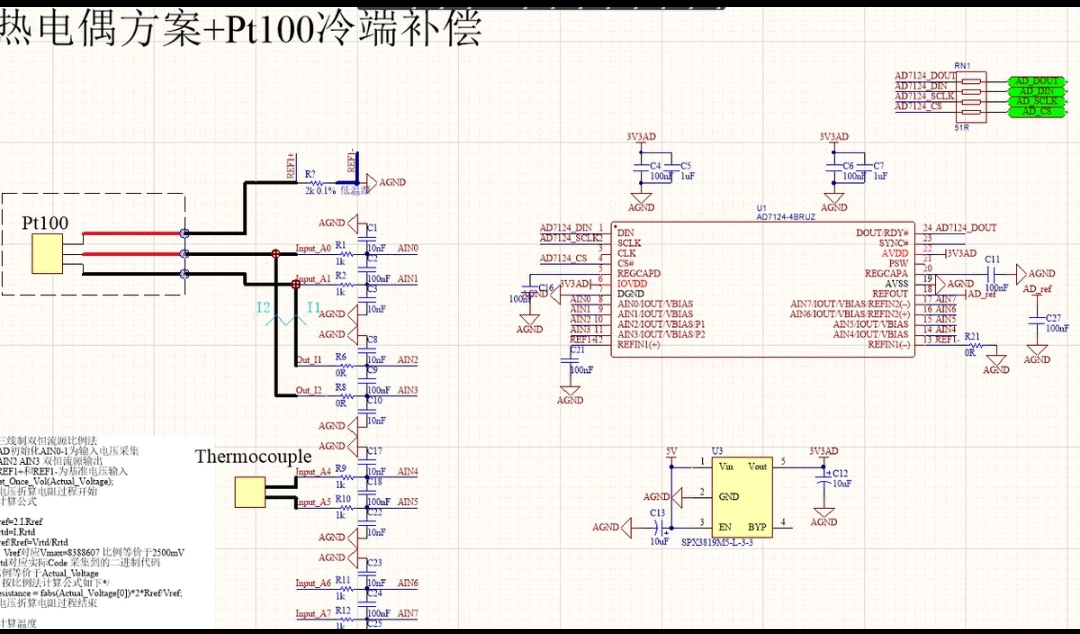Select the RN1 resistor network symbol
This screenshot has width=1080, height=634.
pyautogui.click(x=970, y=96)
